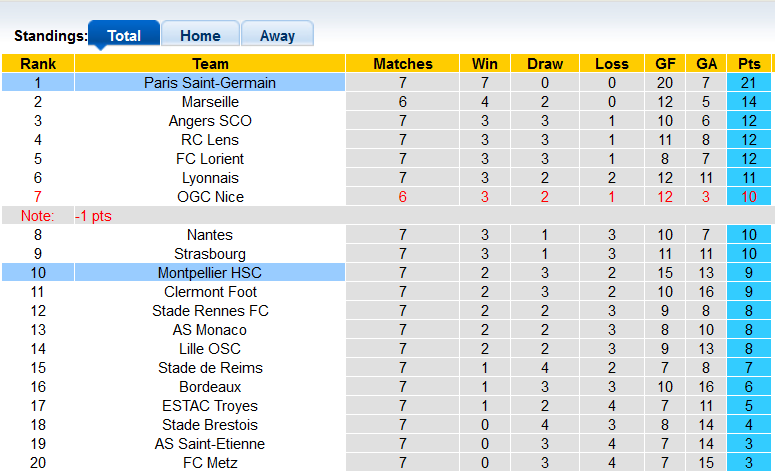Open the Marseille team page
Image resolution: width=775 pixels, height=472 pixels.
coord(210,102)
